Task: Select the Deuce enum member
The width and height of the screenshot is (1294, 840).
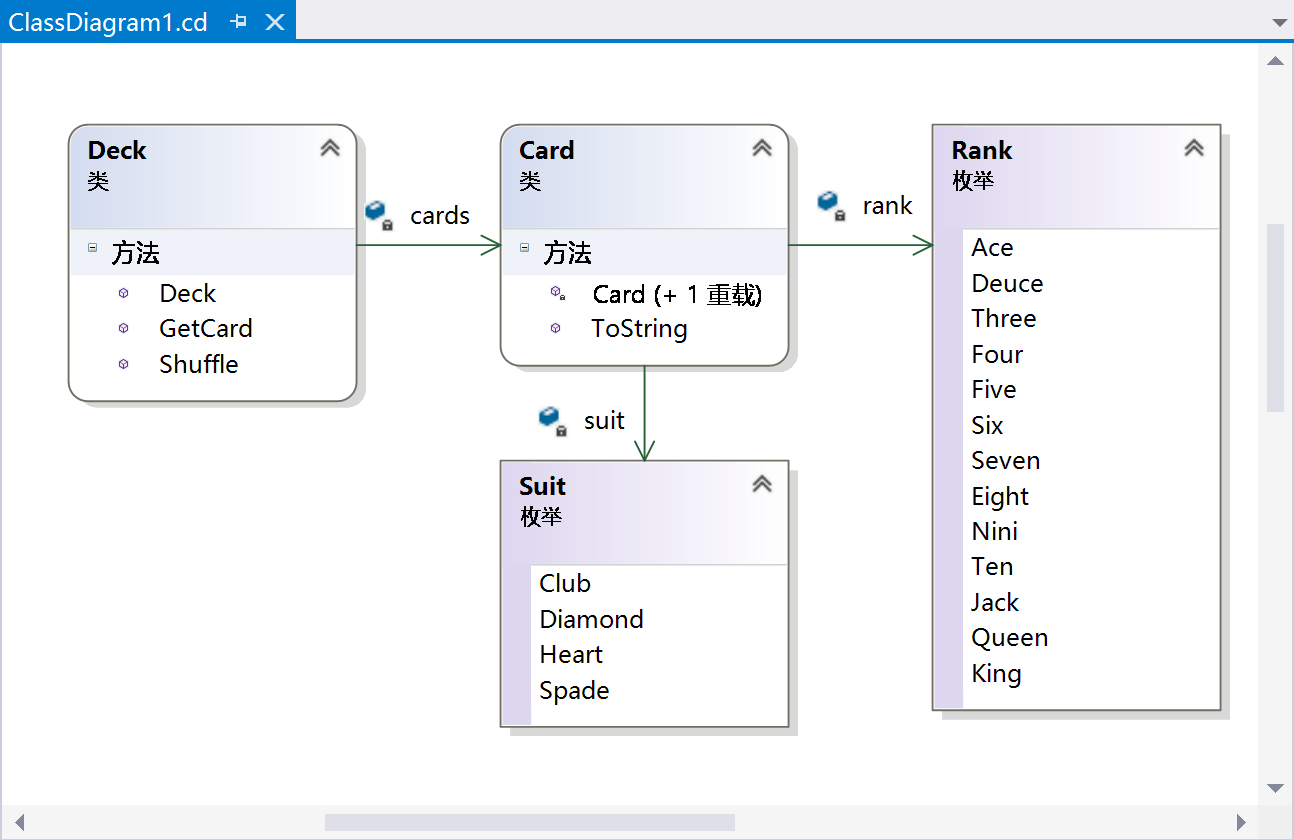Action: click(1007, 283)
